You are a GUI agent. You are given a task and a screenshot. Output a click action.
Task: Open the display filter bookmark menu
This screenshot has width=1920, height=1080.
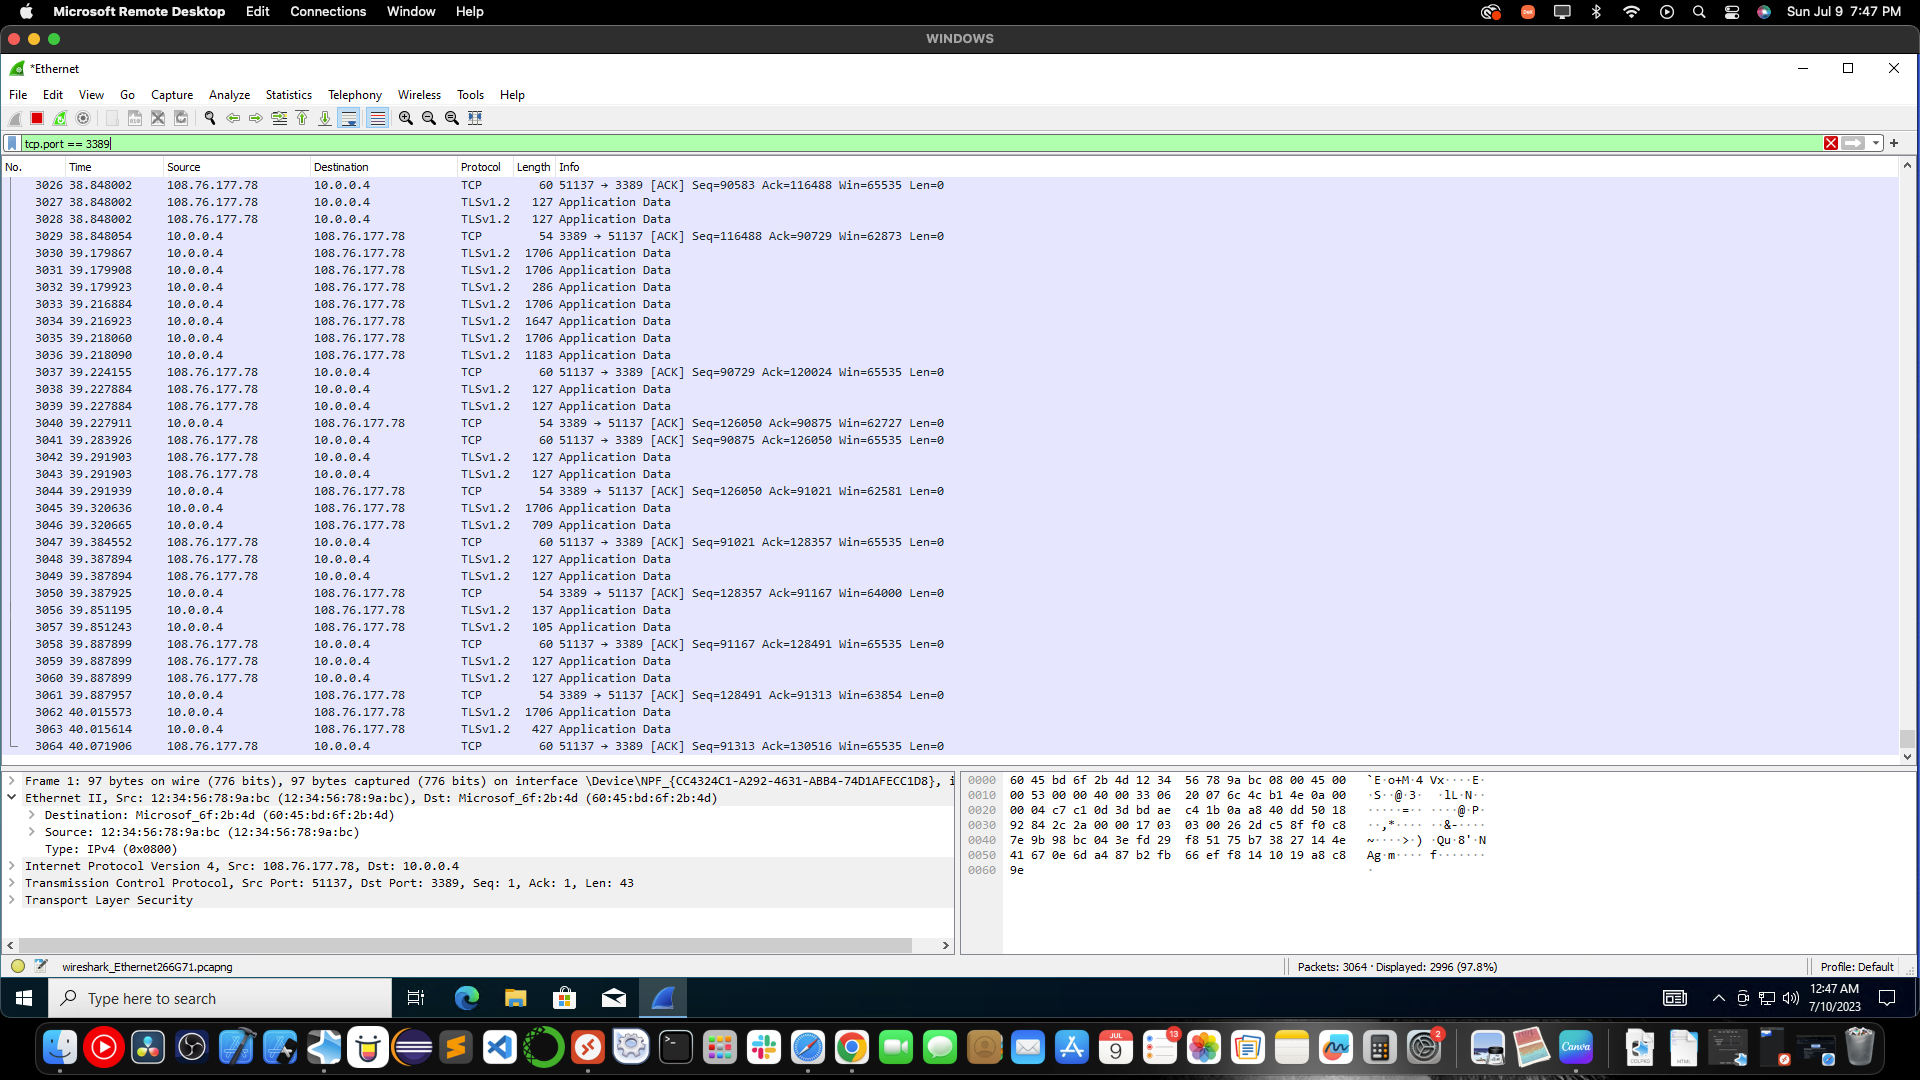12,143
